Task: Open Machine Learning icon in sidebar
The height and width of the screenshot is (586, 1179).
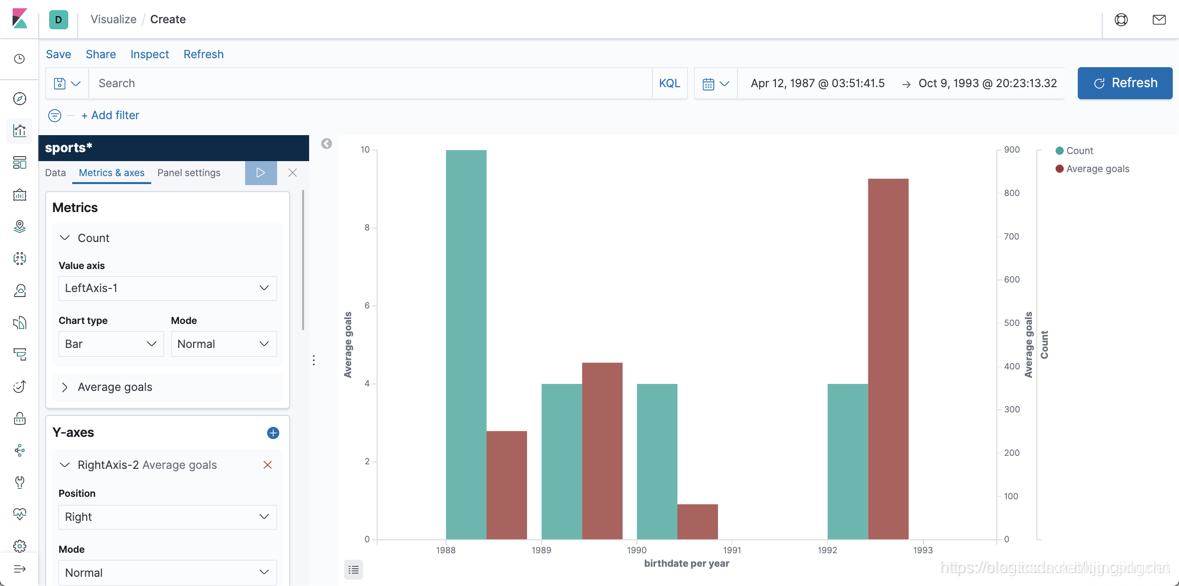Action: pyautogui.click(x=20, y=258)
